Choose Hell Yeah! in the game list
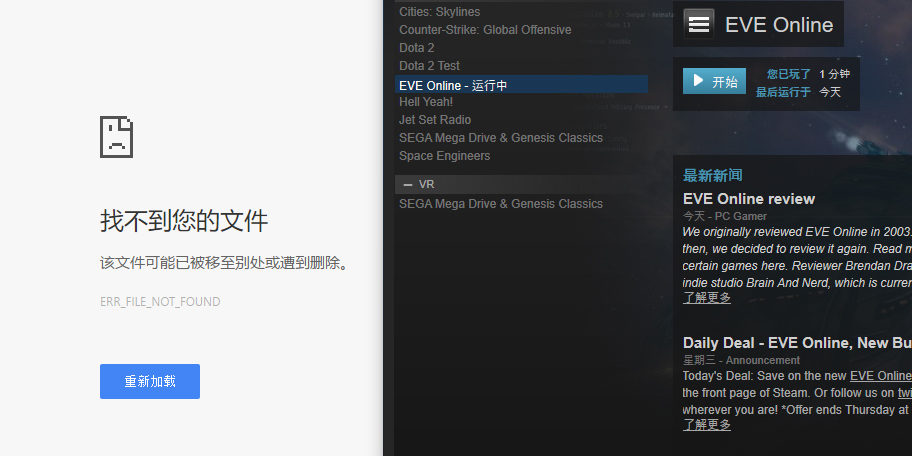The width and height of the screenshot is (912, 456). click(426, 102)
